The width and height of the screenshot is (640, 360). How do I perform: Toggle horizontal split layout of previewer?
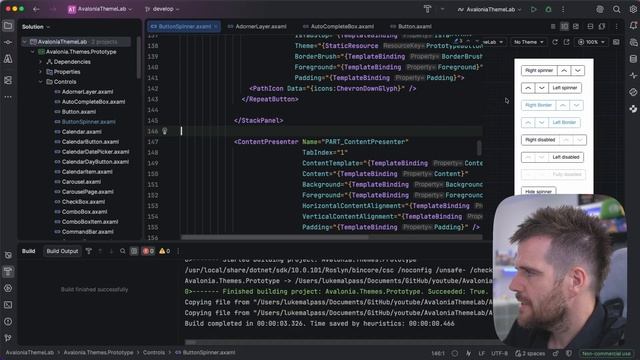(590, 27)
